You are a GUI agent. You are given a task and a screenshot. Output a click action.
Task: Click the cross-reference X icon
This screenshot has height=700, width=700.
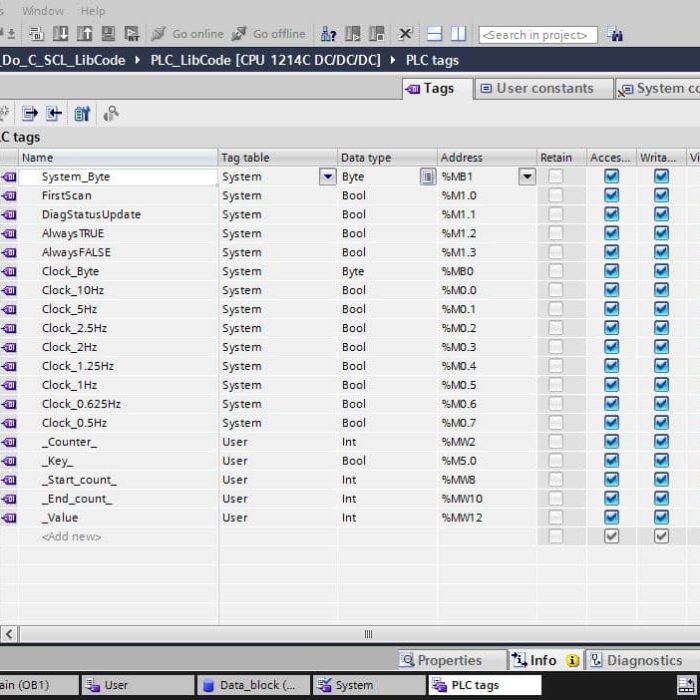pyautogui.click(x=405, y=34)
